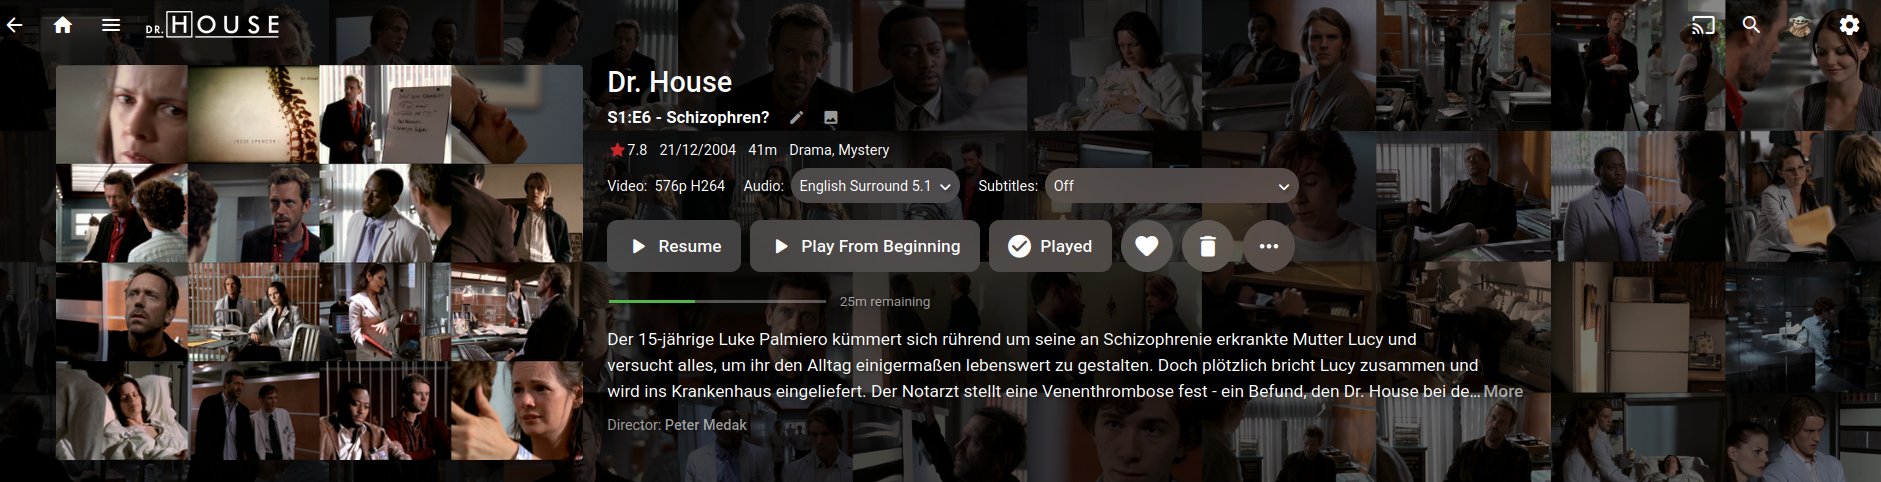Screen dimensions: 1881x482
Task: Toggle favorite with heart button
Action: [1147, 246]
